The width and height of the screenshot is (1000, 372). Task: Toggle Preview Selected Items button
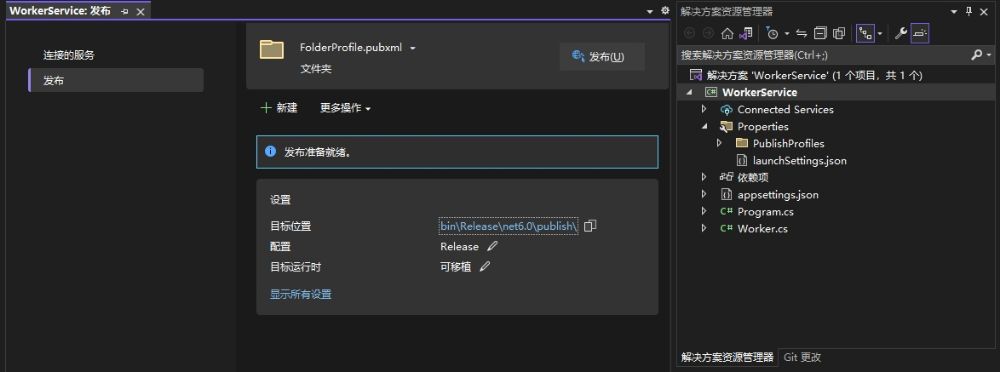[x=920, y=33]
